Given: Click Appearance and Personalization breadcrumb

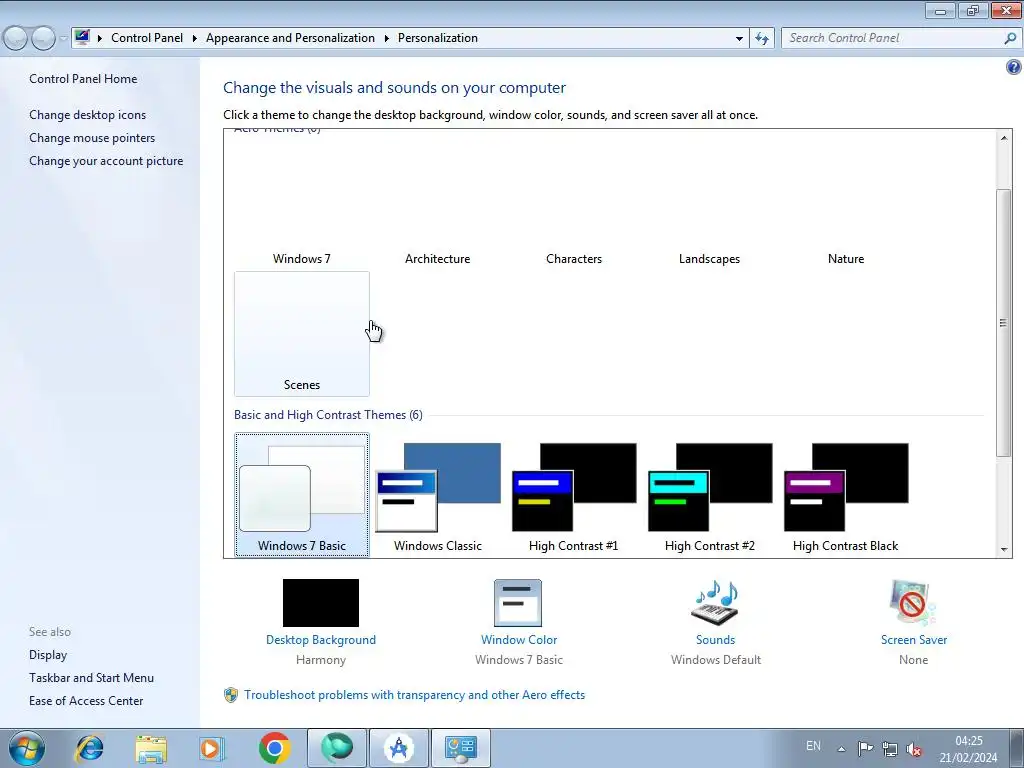Looking at the screenshot, I should tap(290, 38).
